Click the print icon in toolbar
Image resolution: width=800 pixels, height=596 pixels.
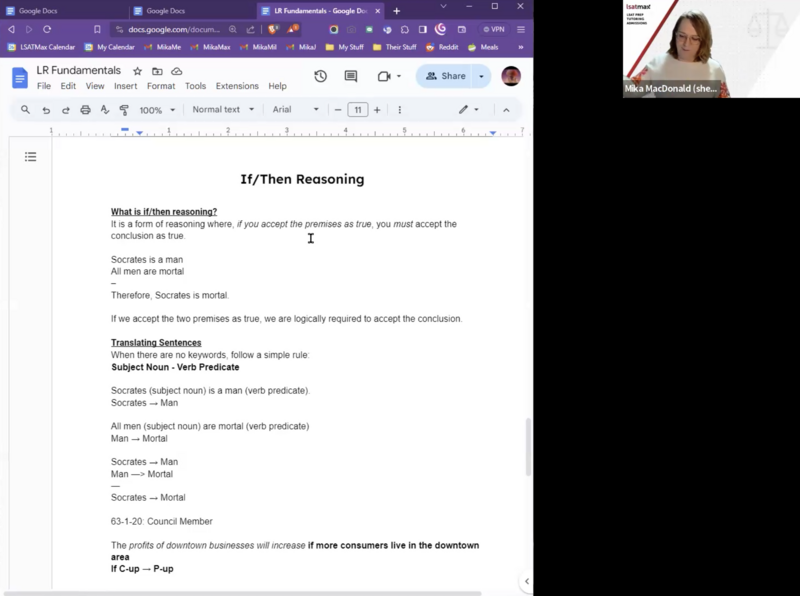click(85, 110)
